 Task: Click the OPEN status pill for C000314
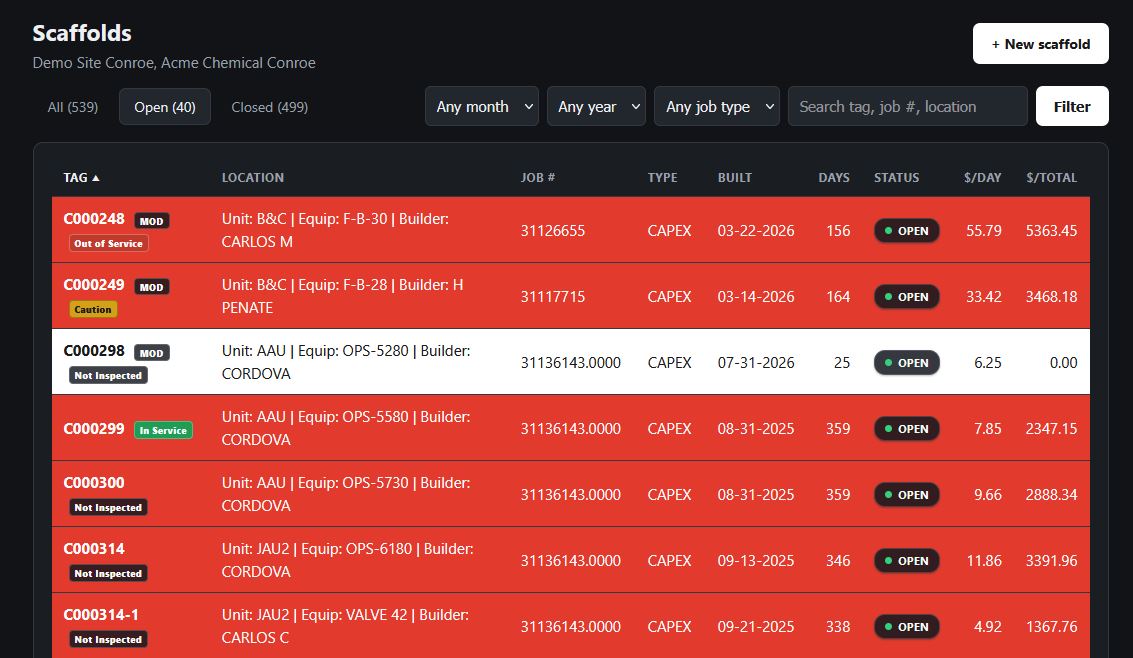pyautogui.click(x=907, y=561)
